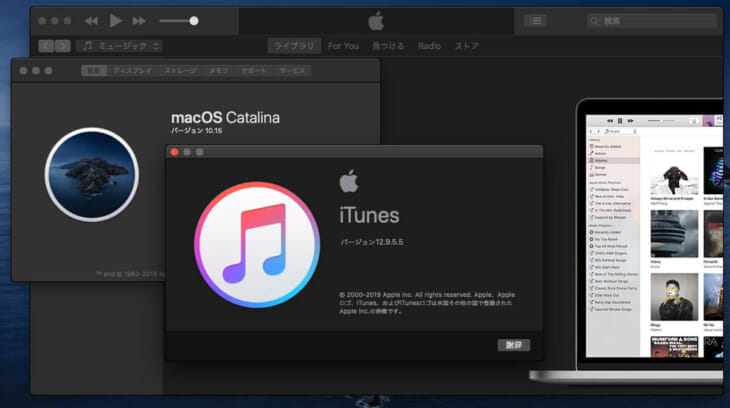Screen dimensions: 730x408
Task: Go back with the left arrow button
Action: 46,46
